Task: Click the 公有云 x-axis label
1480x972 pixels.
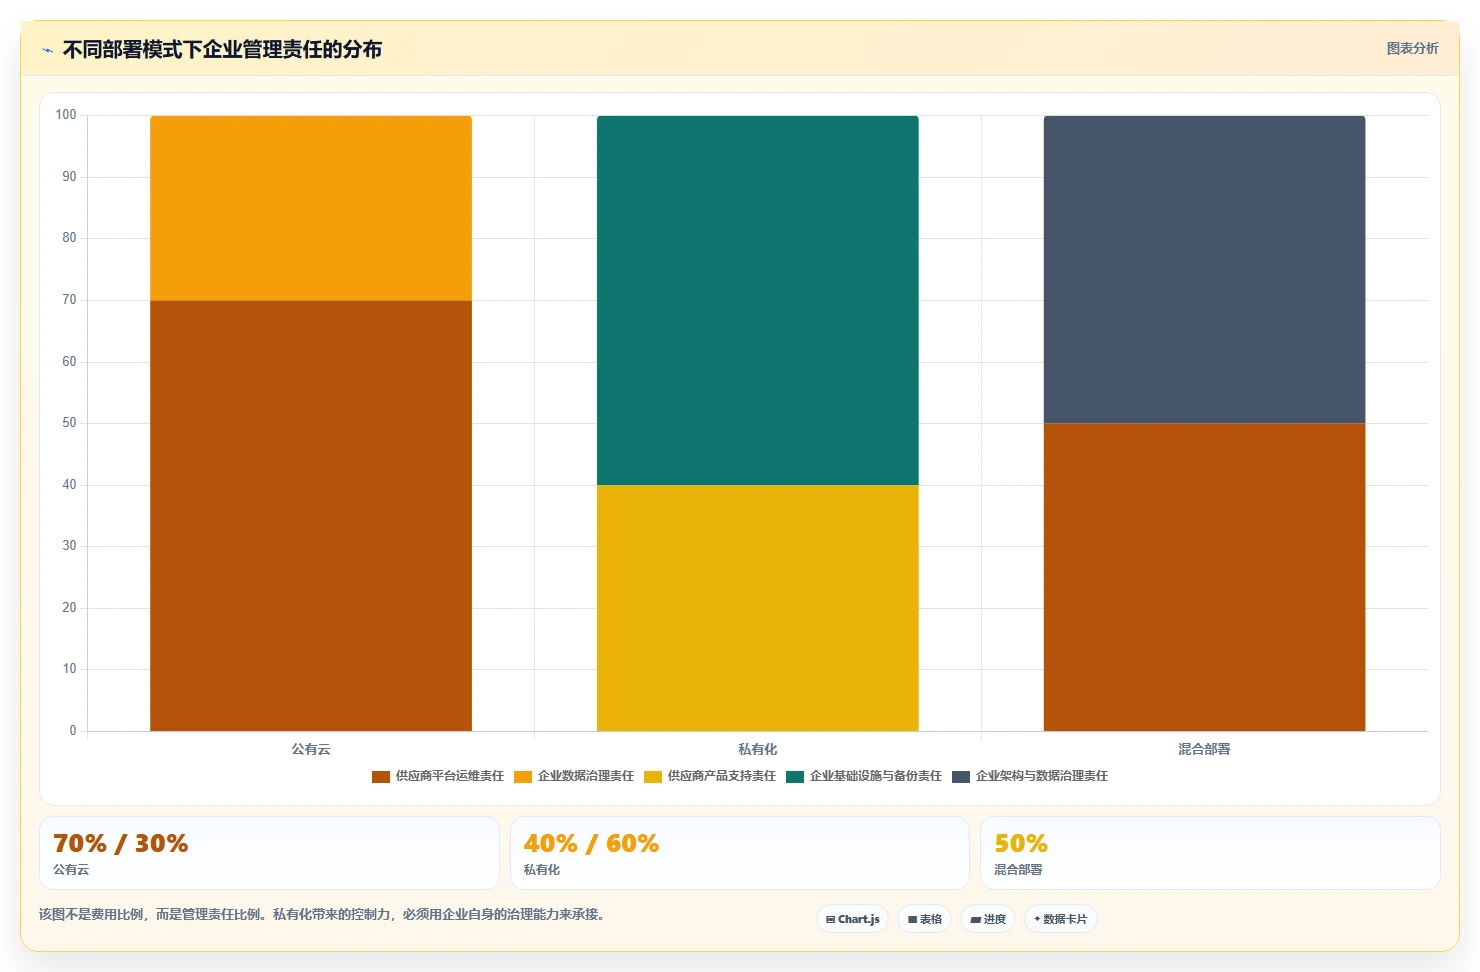Action: pos(311,749)
